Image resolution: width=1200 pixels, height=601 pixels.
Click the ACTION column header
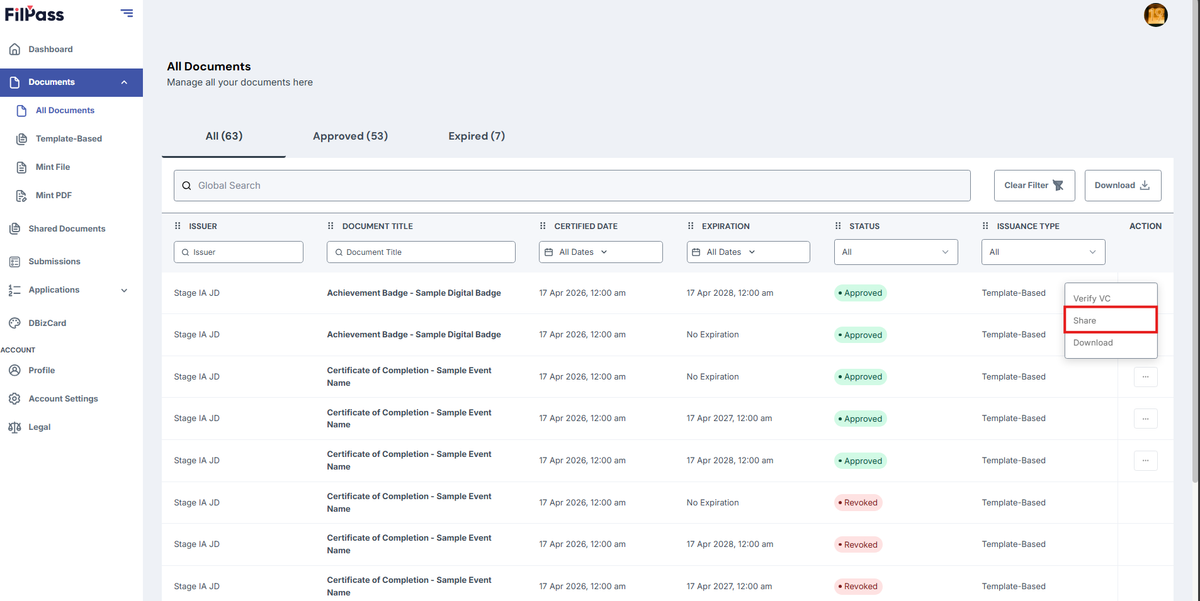tap(1145, 226)
